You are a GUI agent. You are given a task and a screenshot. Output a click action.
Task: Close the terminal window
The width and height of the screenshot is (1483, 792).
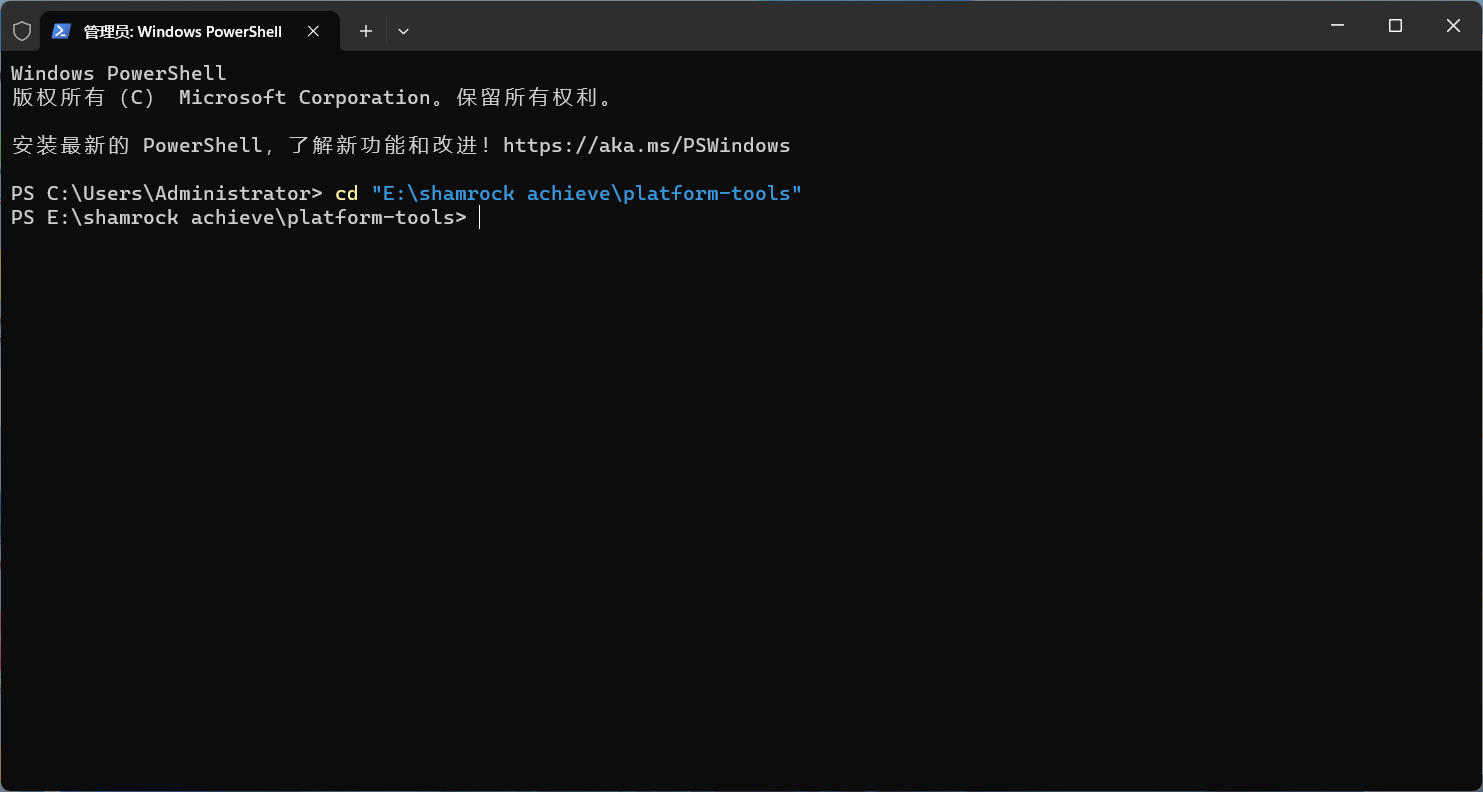click(x=1453, y=26)
